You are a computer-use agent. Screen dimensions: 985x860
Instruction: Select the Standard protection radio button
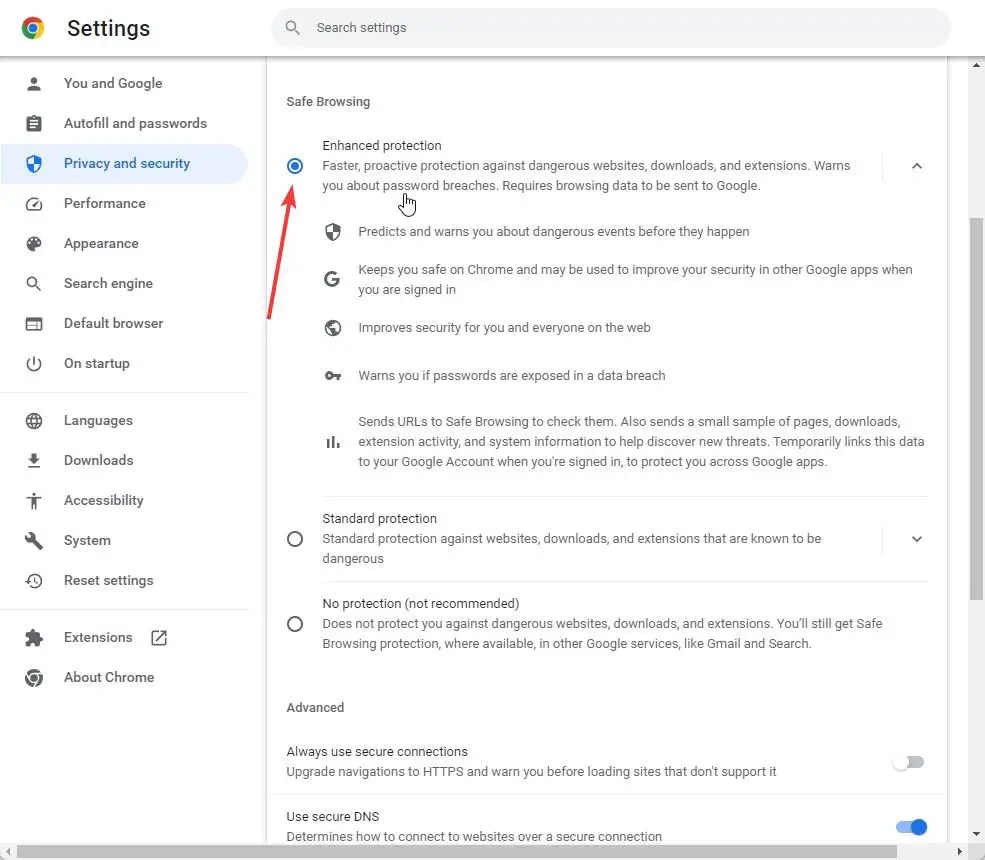[x=295, y=539]
